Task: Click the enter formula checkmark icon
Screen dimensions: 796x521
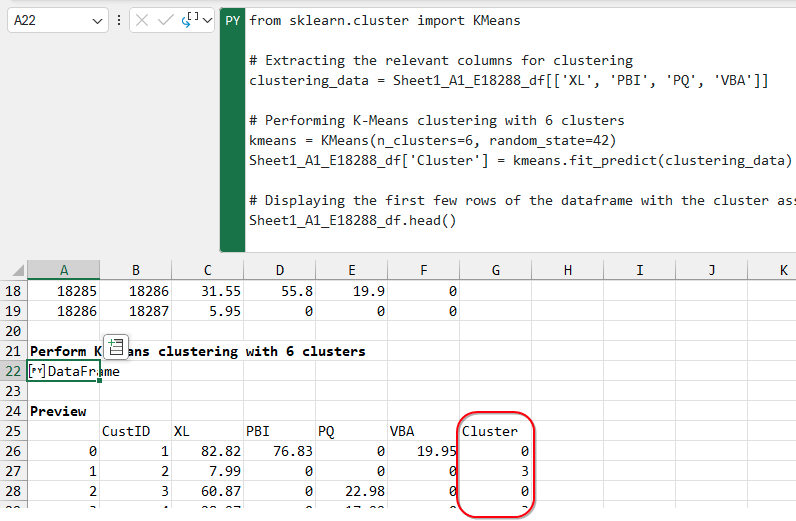Action: (x=164, y=20)
